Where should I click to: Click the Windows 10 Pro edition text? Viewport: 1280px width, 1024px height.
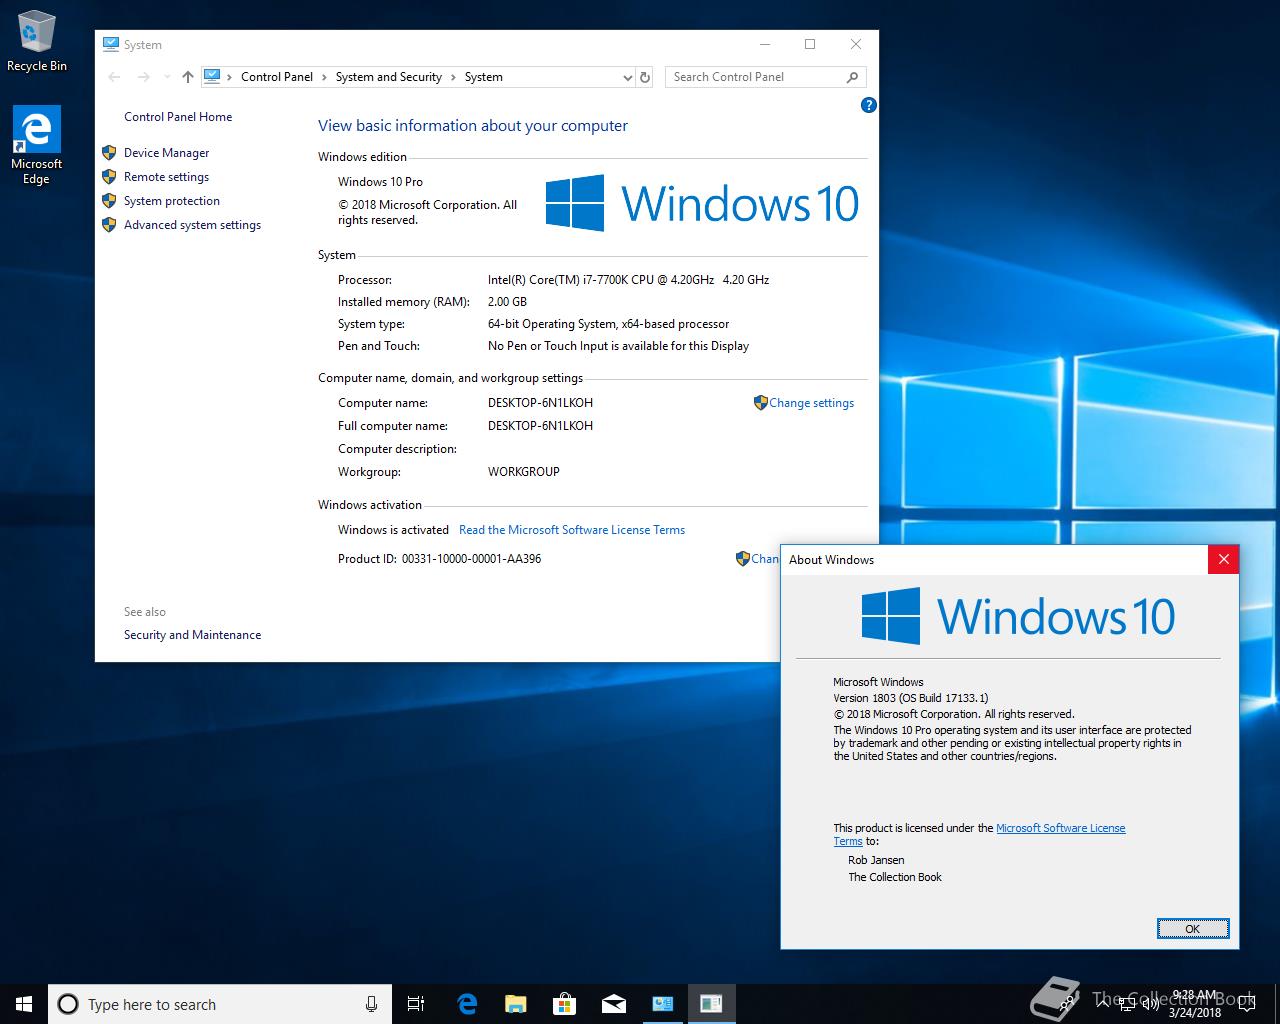380,182
